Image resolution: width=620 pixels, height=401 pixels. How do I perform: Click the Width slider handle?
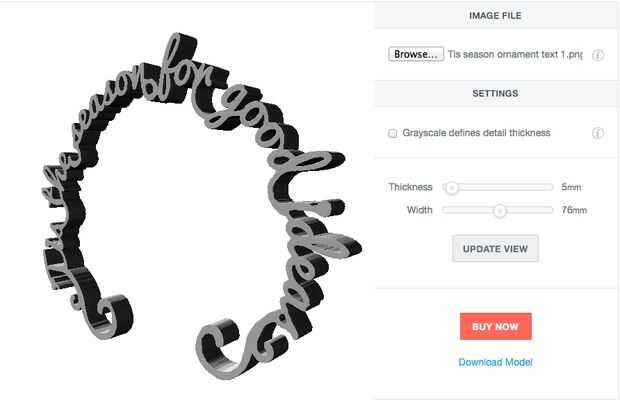500,210
